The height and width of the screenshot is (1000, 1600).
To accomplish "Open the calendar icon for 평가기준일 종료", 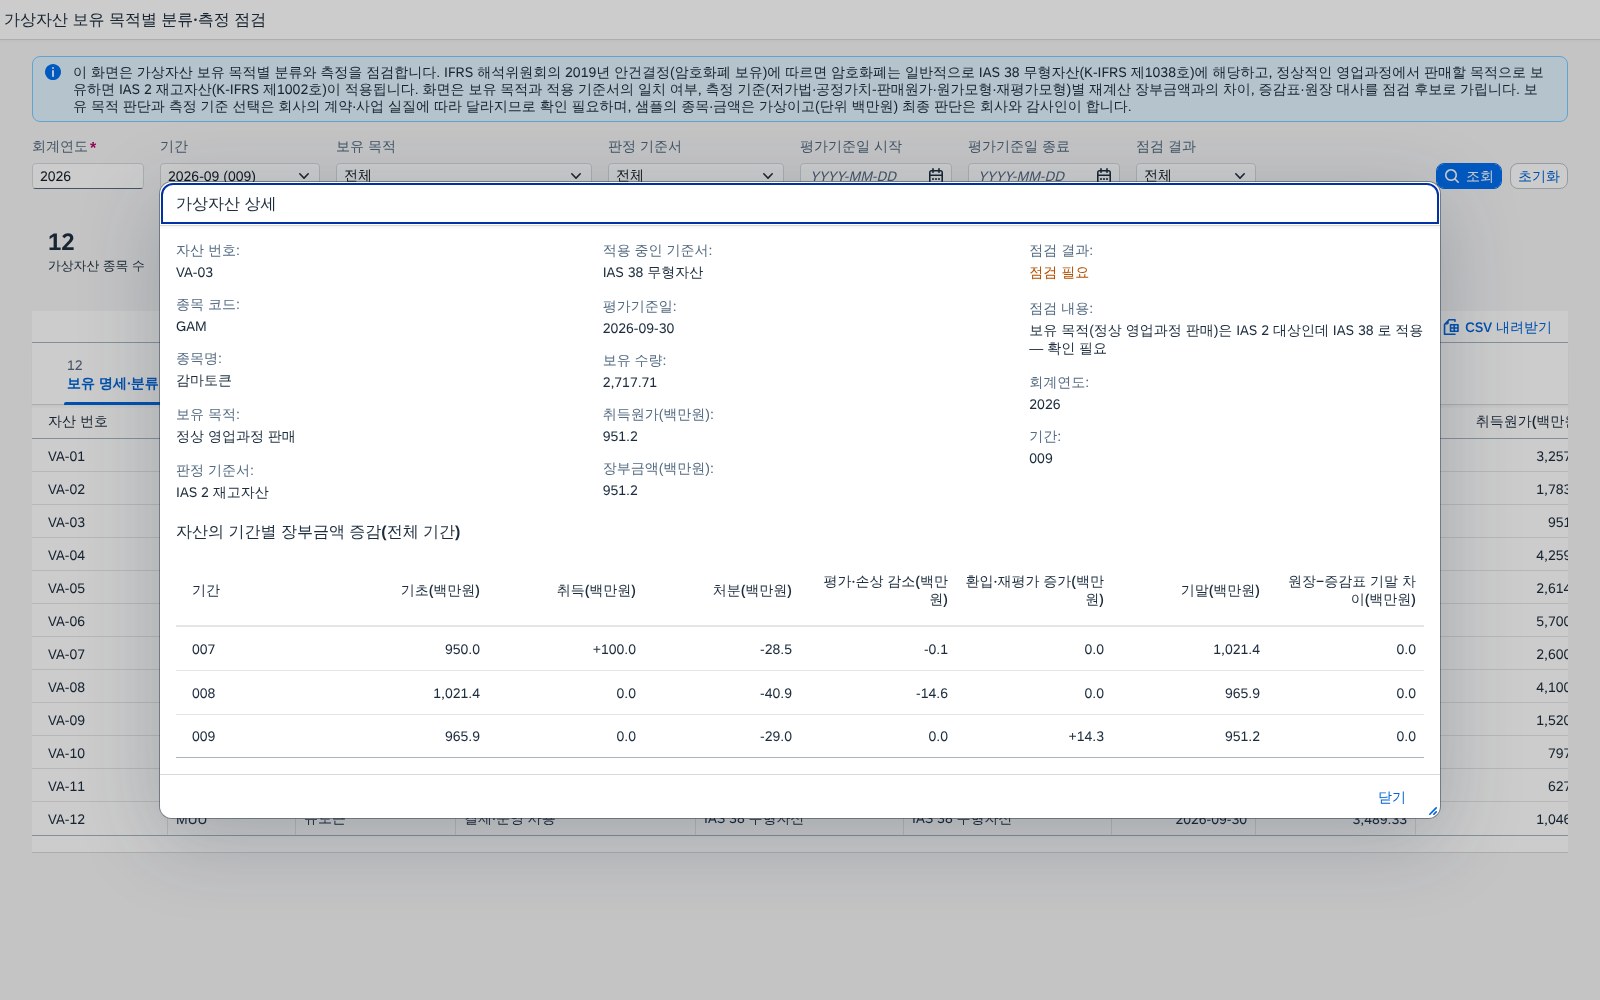I will point(1104,175).
